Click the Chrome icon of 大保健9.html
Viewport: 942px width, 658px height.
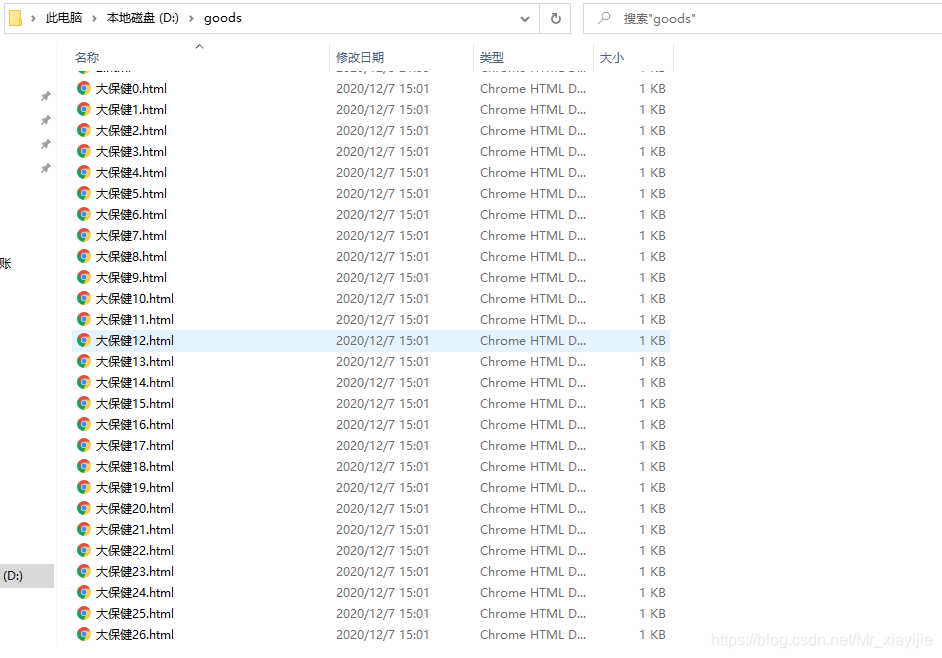click(84, 278)
